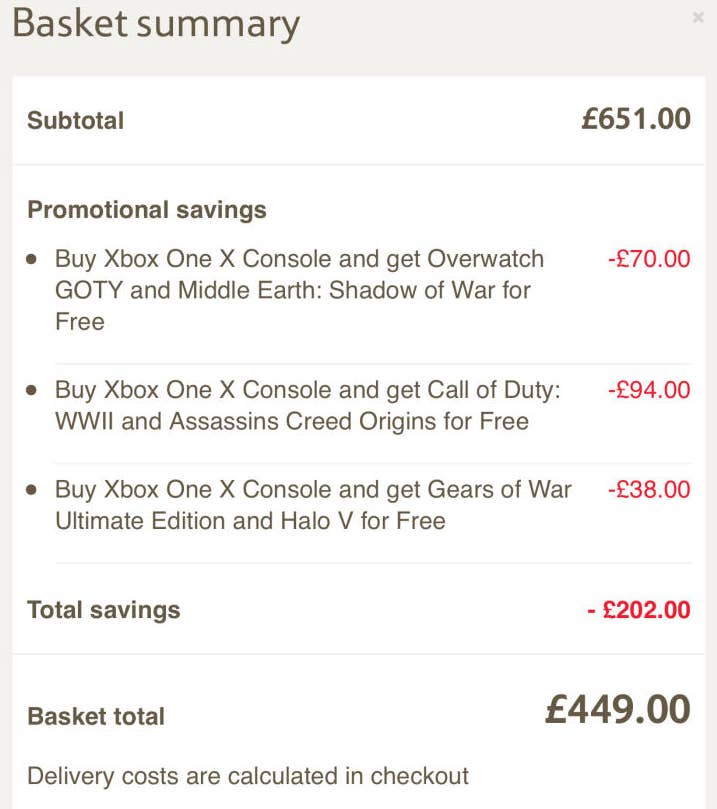Click the bullet beside the Overwatch promotion
Image resolution: width=717 pixels, height=809 pixels.
coord(32,259)
